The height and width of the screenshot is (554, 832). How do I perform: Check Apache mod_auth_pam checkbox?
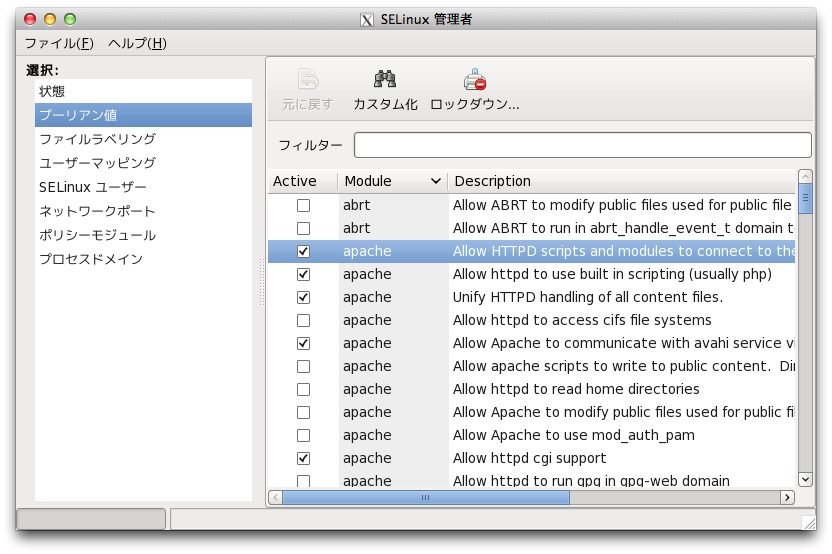pos(304,435)
